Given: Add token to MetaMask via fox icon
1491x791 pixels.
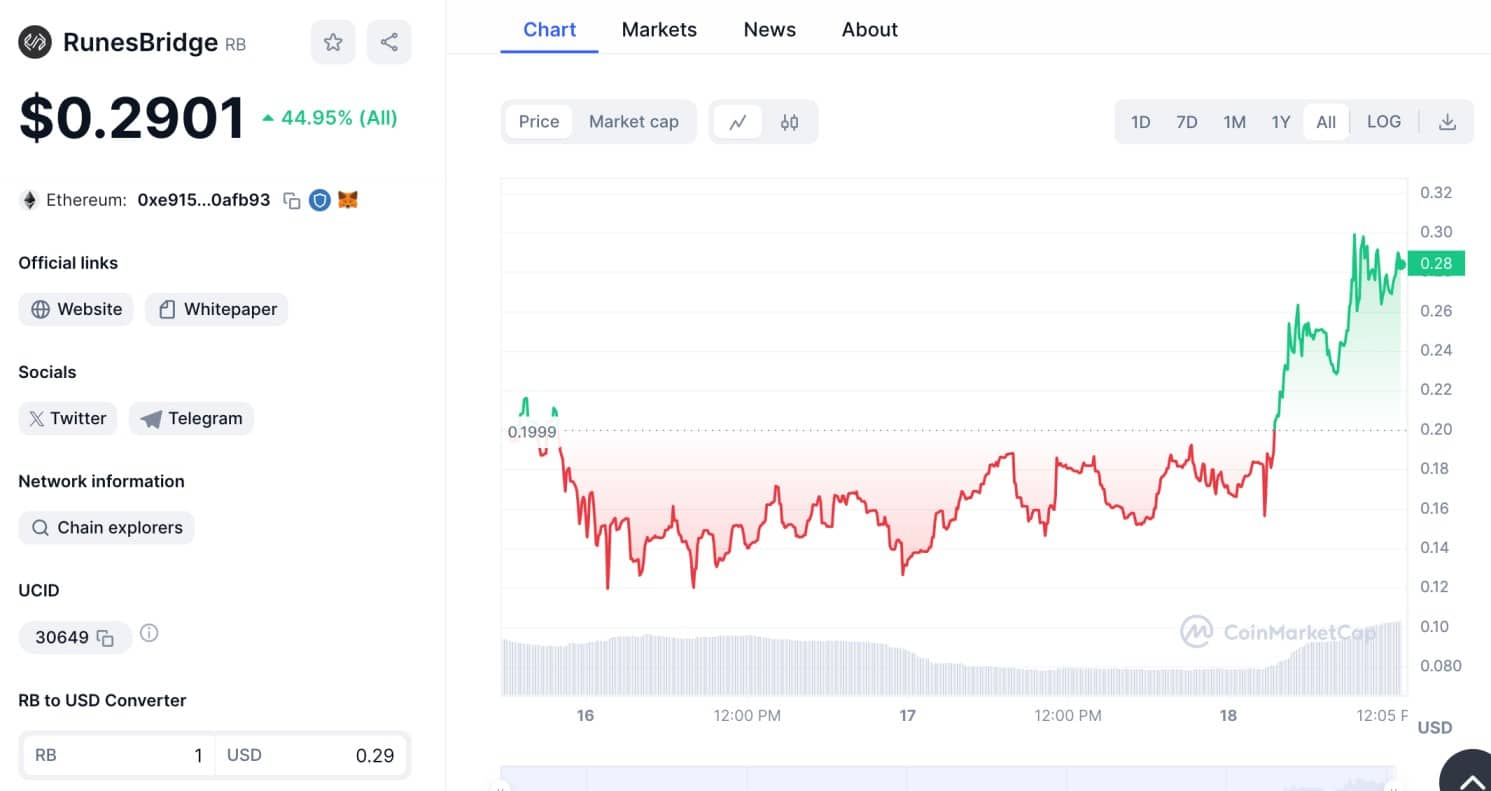Looking at the screenshot, I should point(347,200).
